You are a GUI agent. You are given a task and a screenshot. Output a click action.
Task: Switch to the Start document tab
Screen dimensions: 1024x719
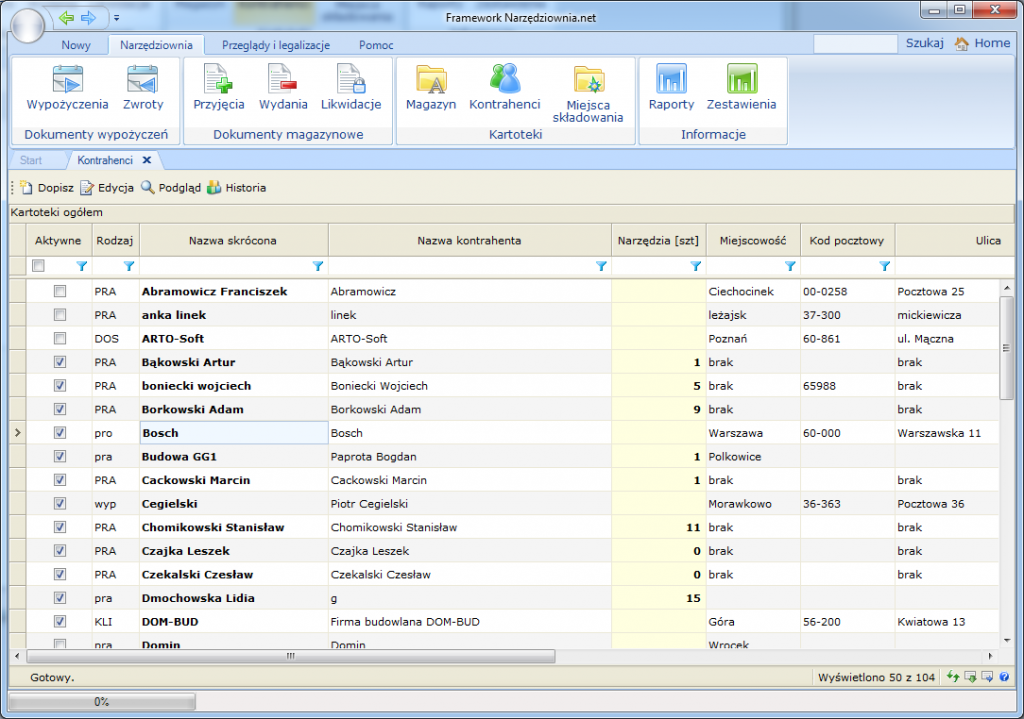[x=31, y=160]
